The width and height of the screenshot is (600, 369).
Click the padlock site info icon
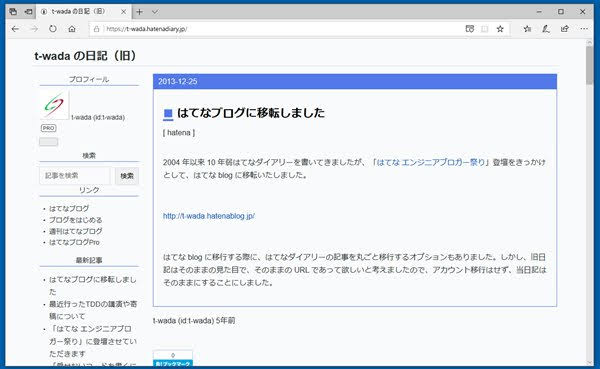(x=96, y=29)
